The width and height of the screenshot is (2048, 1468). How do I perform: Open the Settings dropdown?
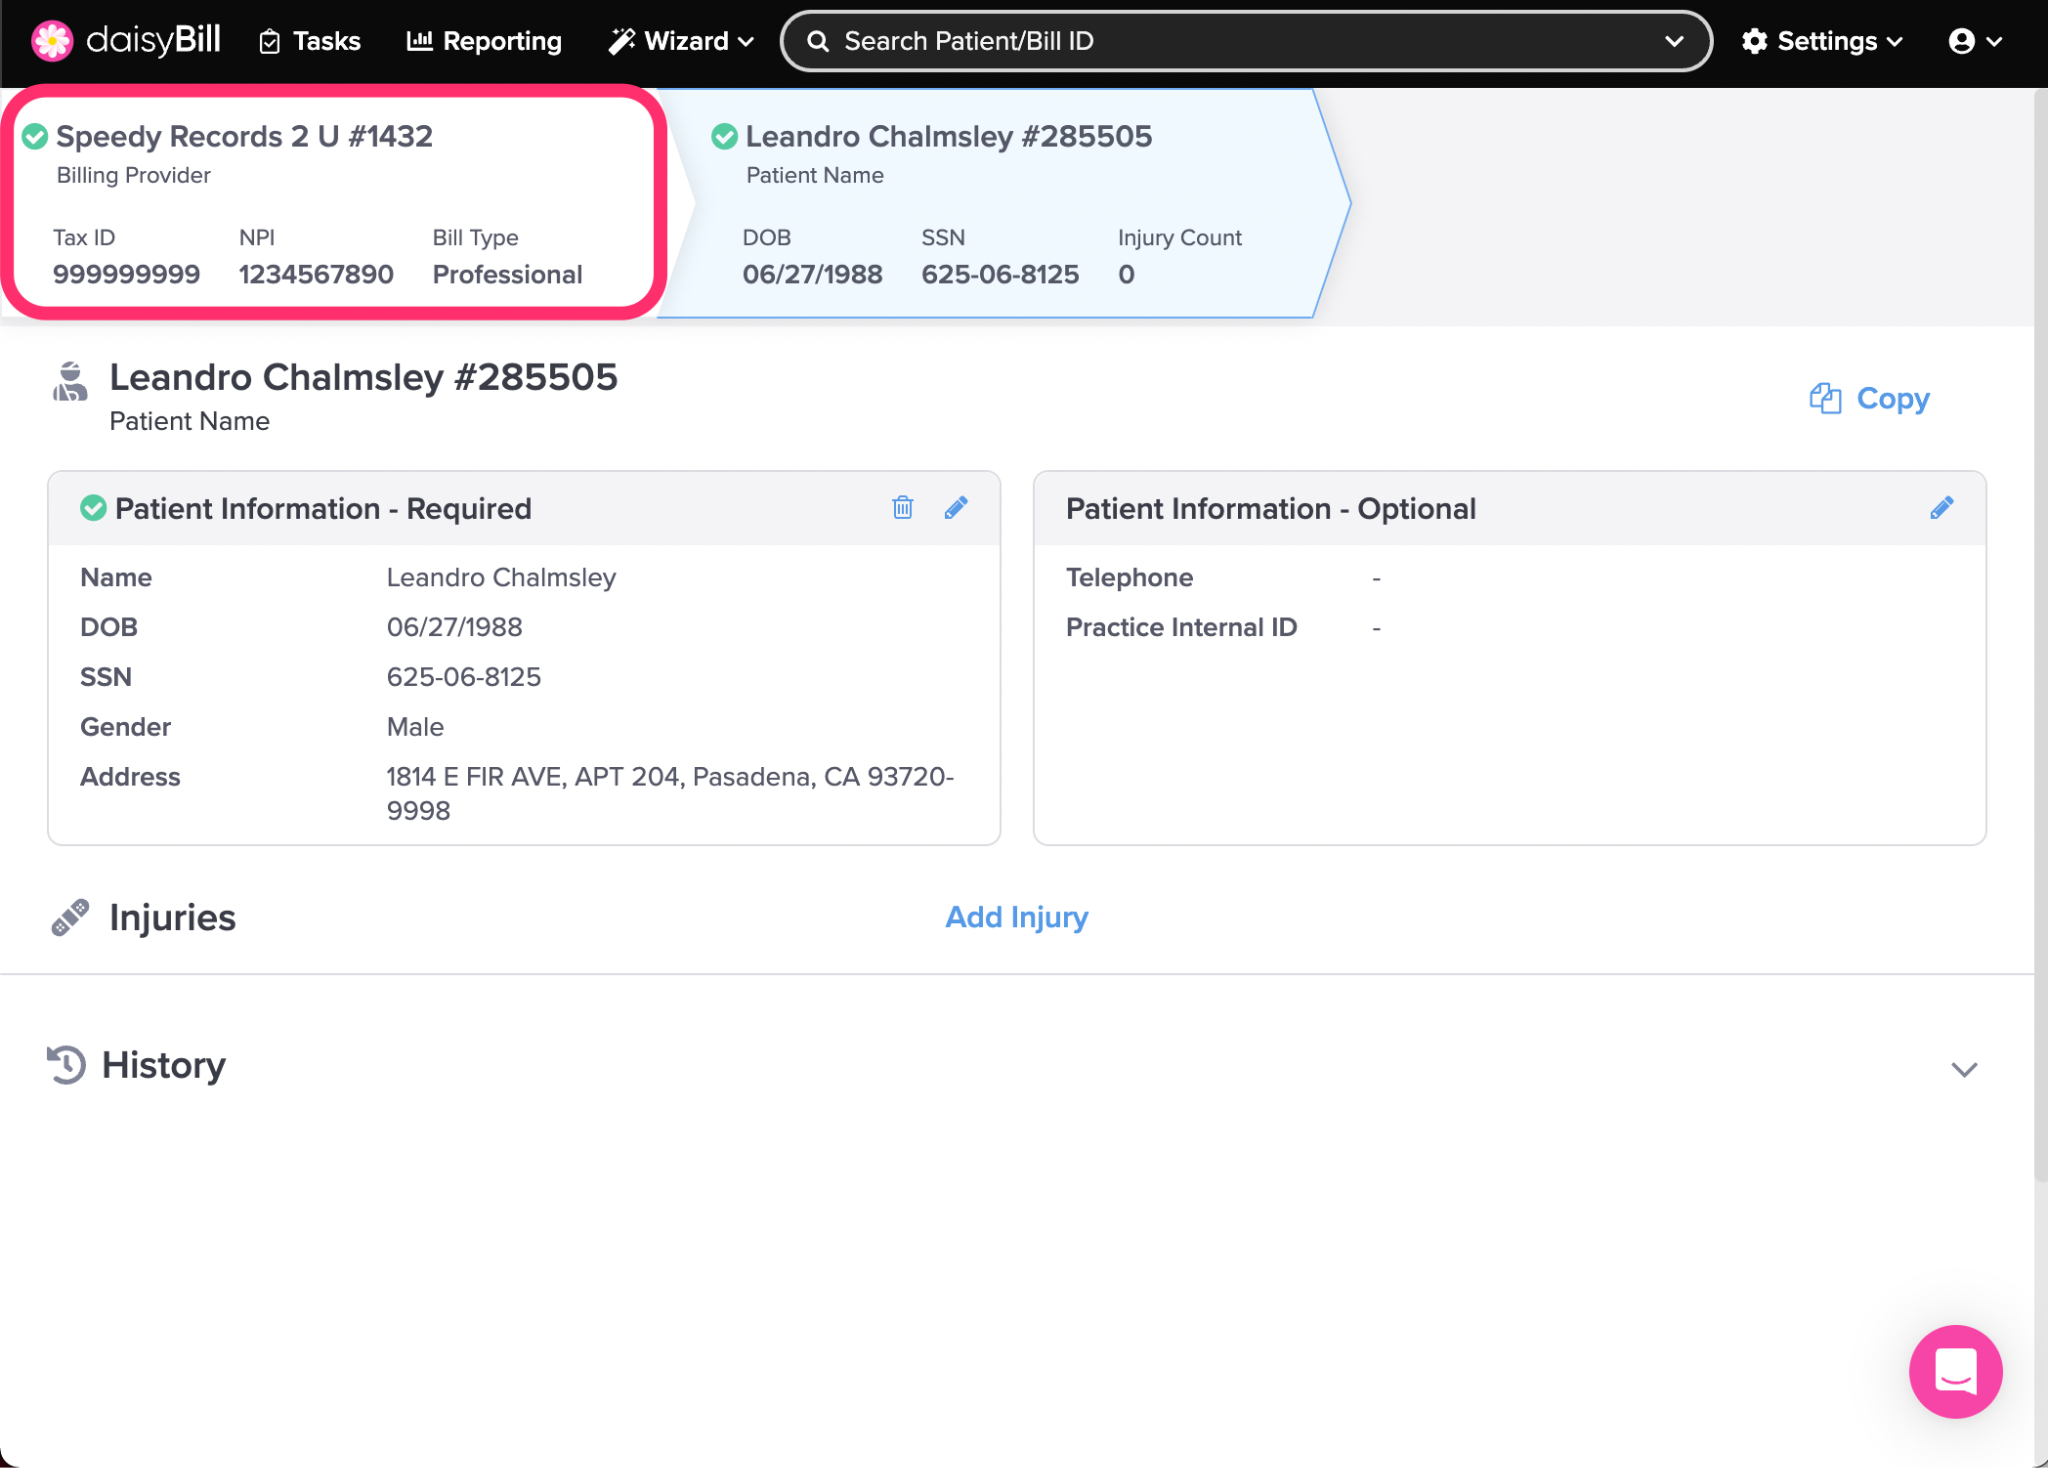click(x=1822, y=41)
